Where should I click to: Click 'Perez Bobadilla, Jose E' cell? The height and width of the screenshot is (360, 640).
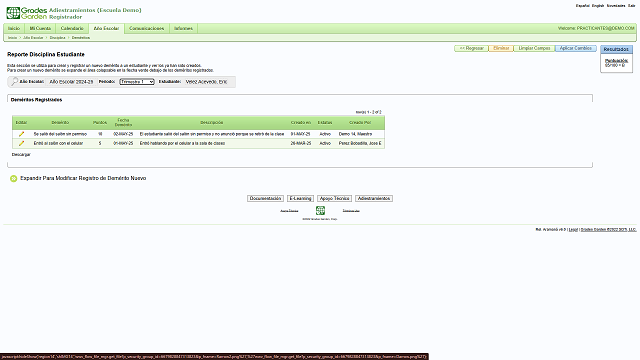(x=360, y=143)
